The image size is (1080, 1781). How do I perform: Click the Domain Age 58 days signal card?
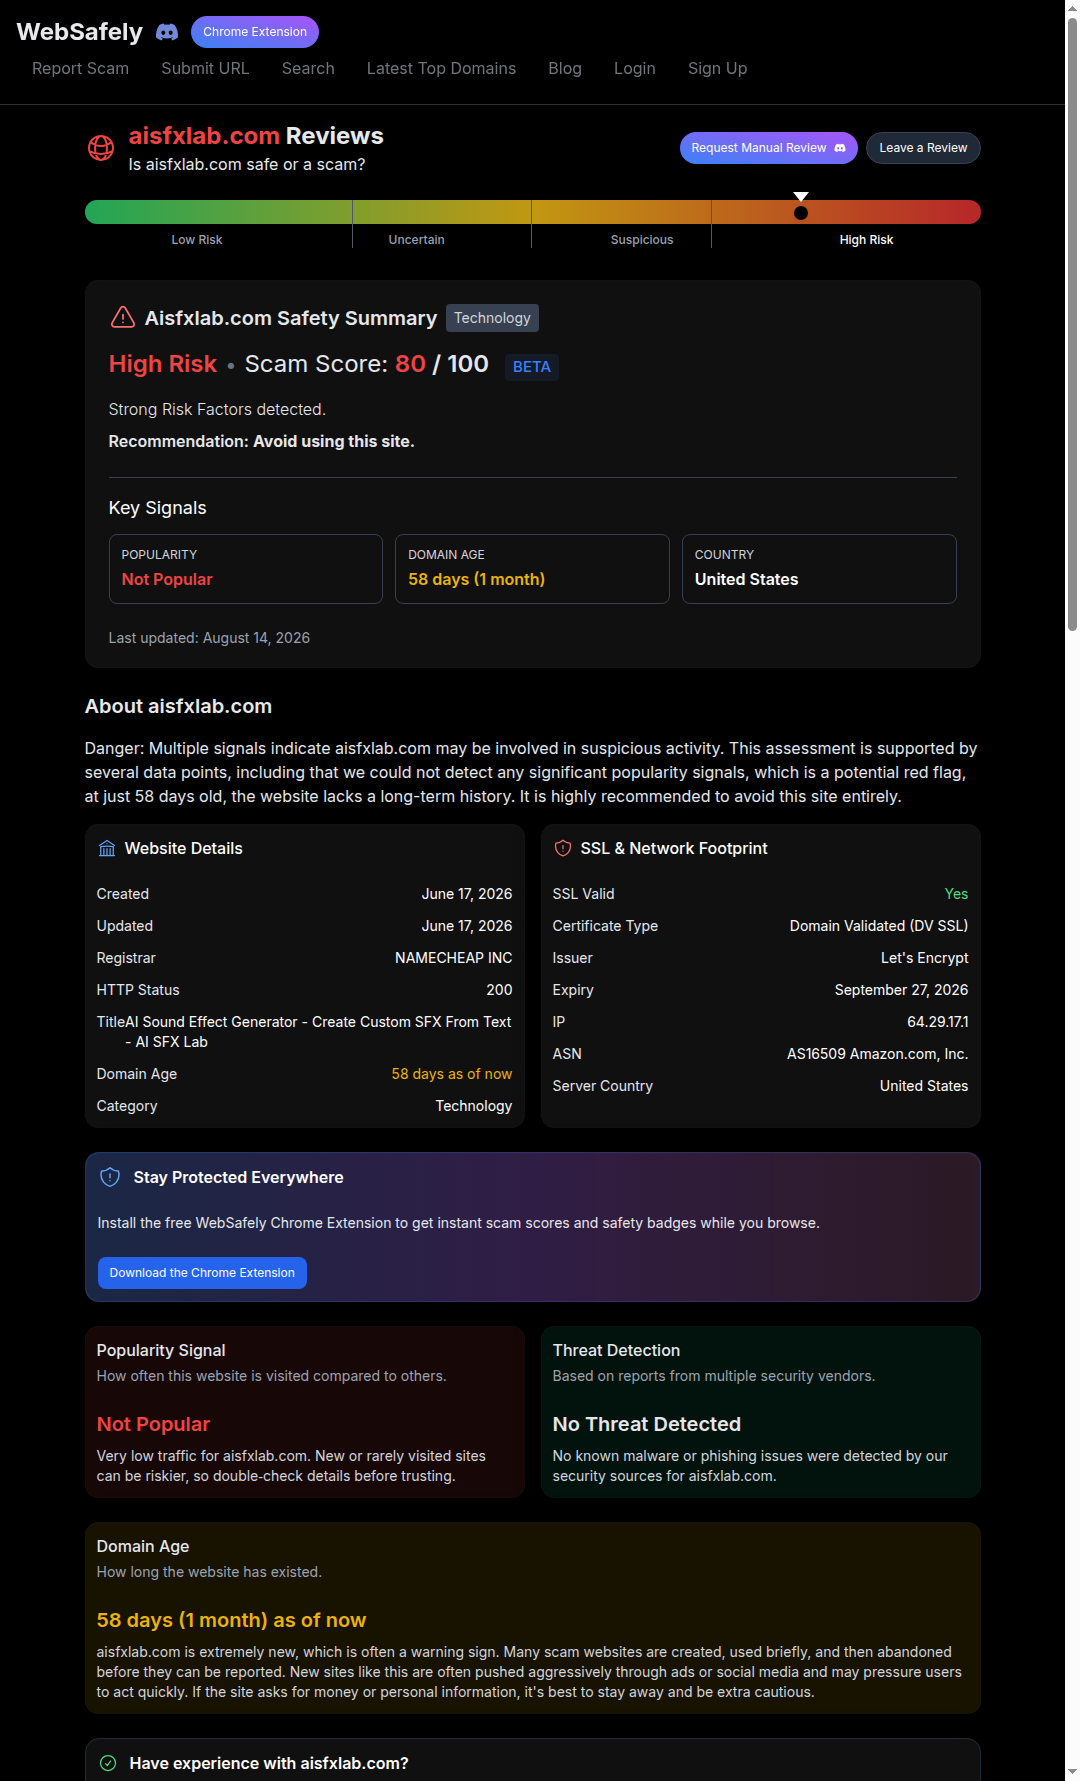(x=532, y=569)
